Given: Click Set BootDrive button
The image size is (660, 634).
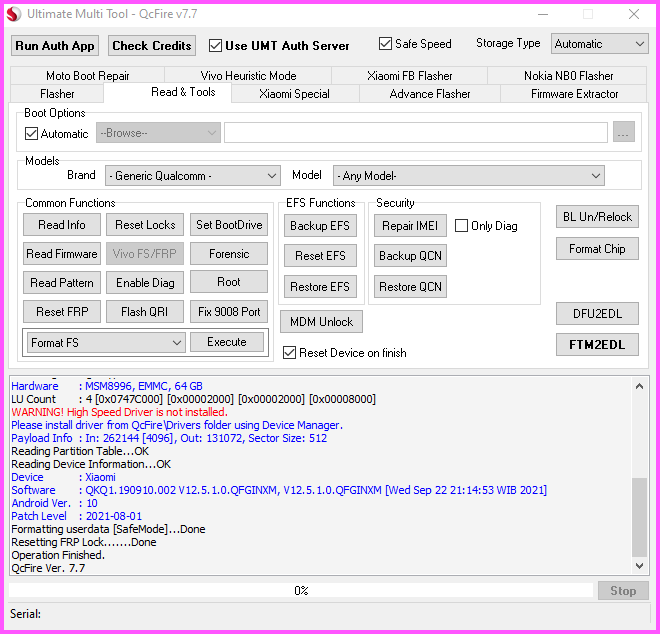Looking at the screenshot, I should pyautogui.click(x=229, y=225).
